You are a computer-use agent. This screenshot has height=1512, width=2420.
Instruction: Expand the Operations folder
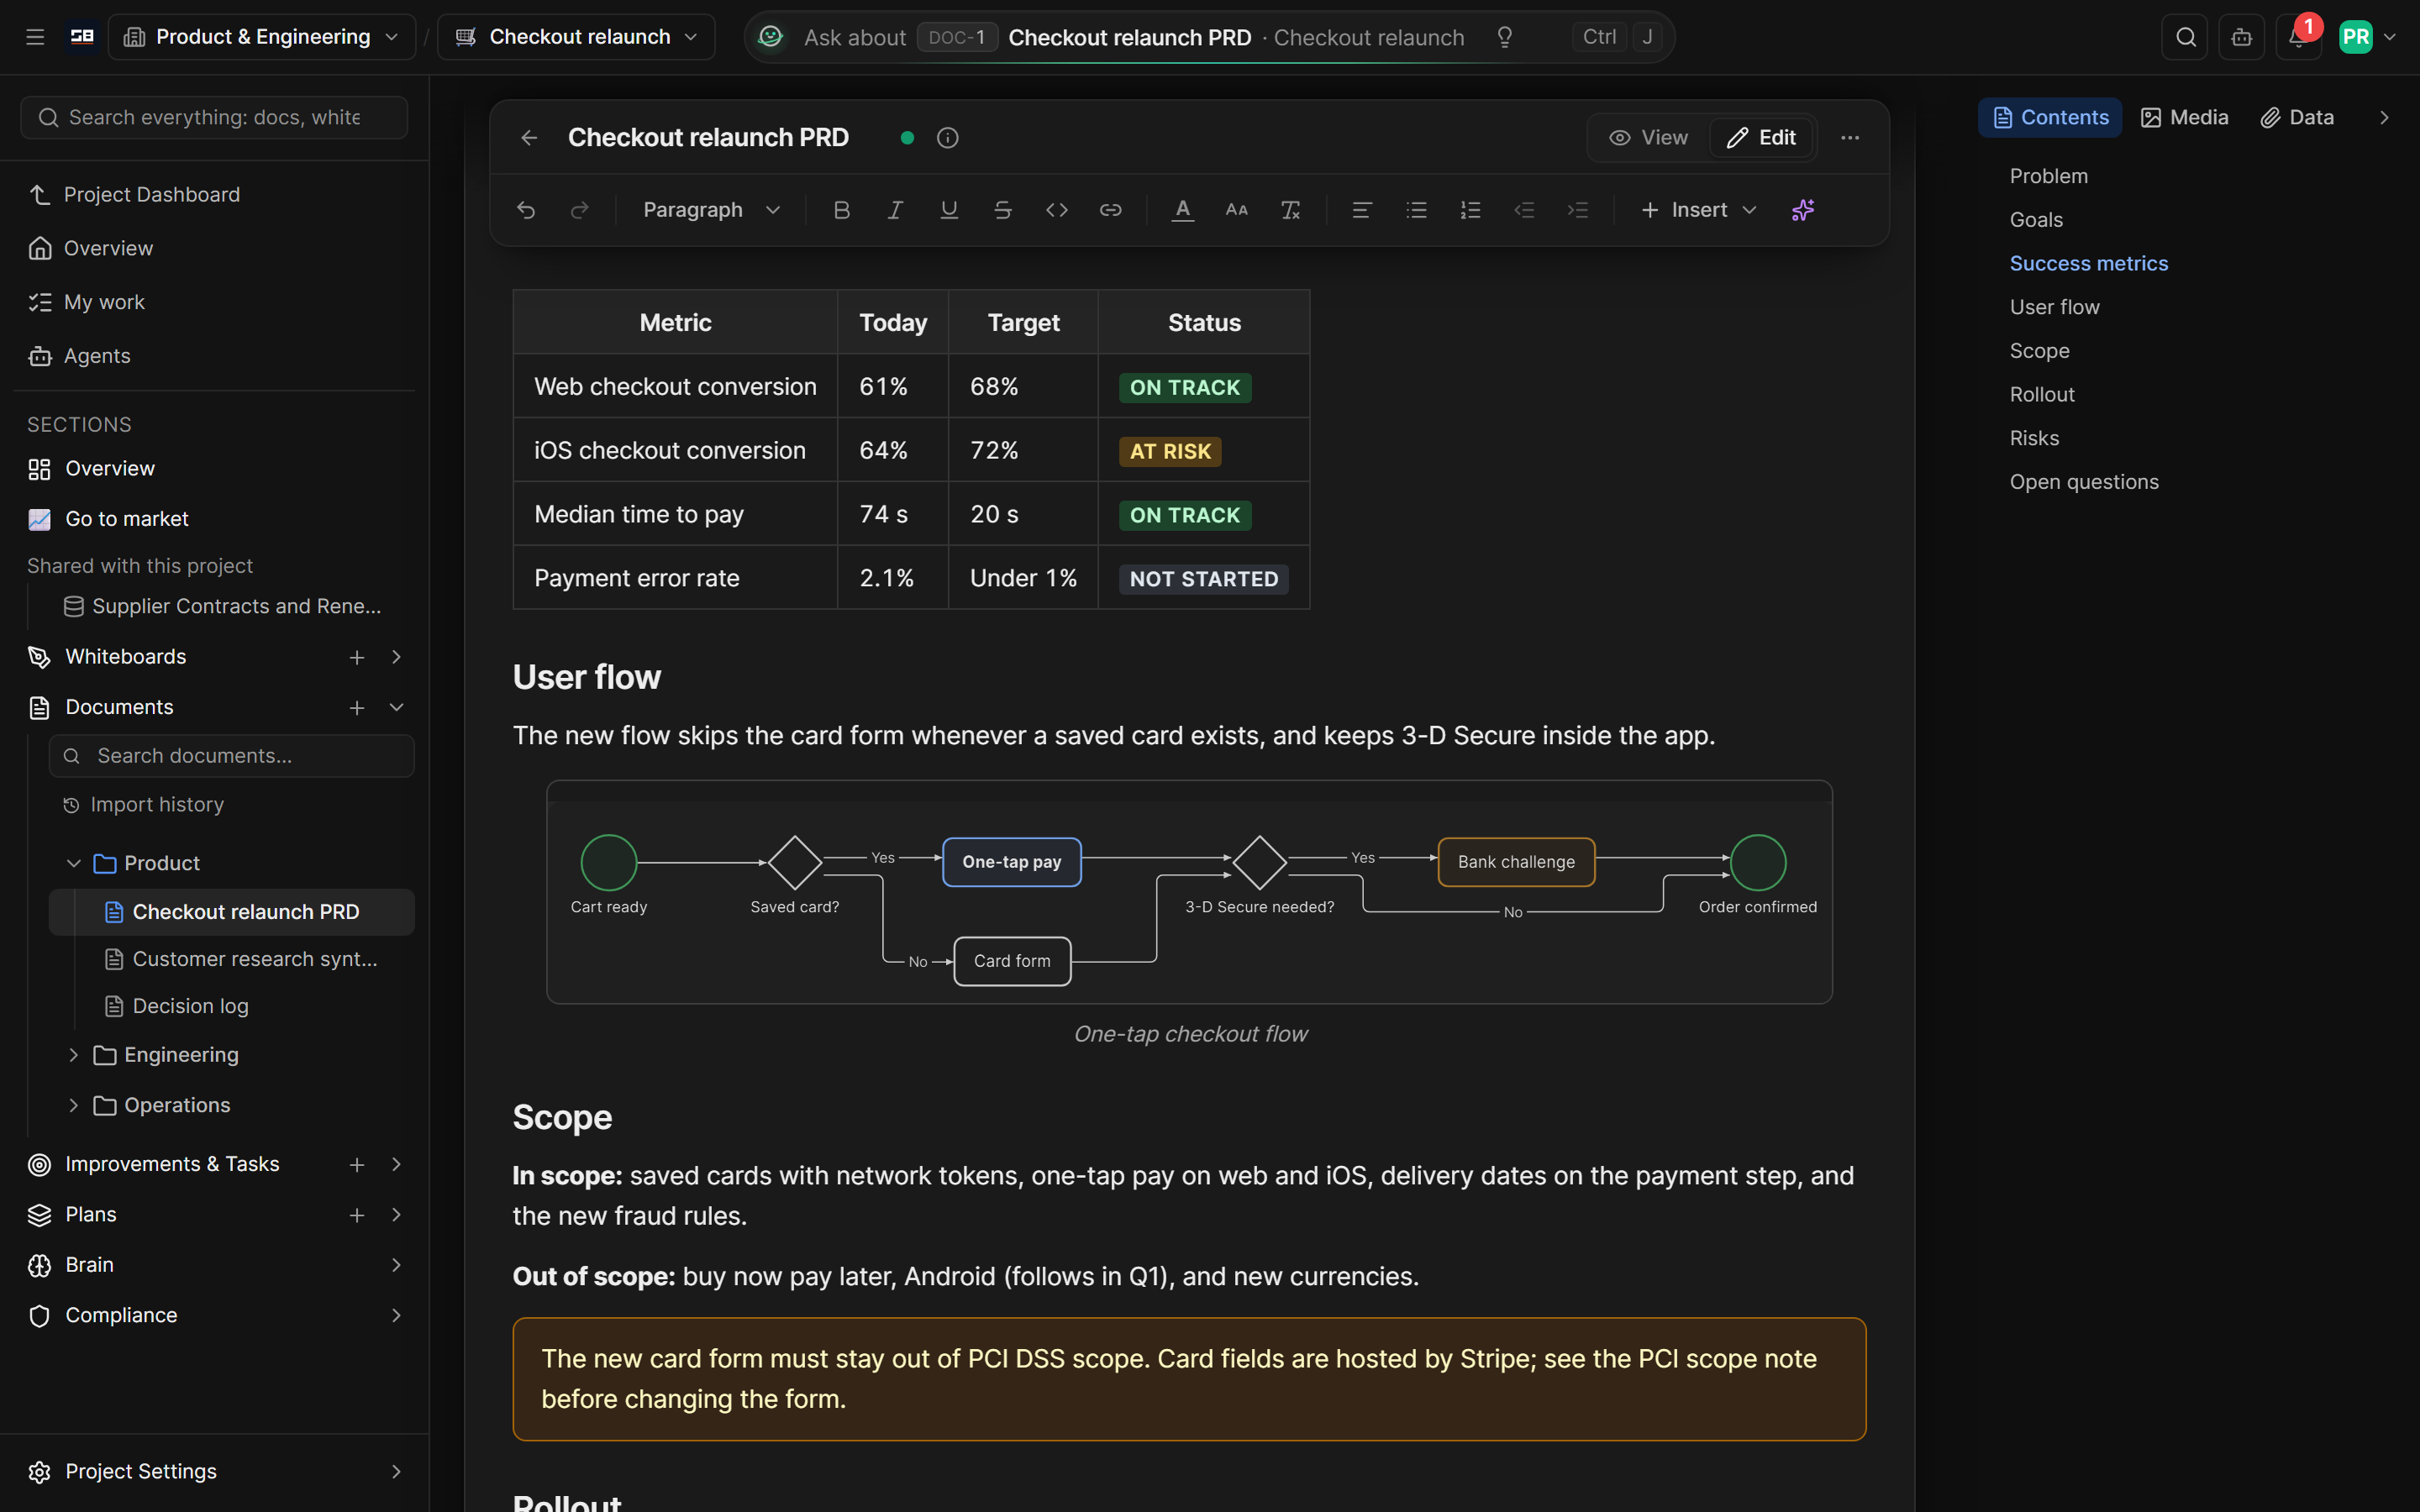[73, 1105]
